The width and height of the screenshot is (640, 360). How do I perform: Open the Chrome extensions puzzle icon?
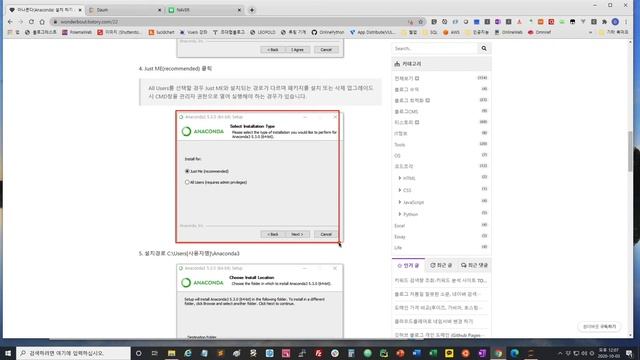tap(604, 22)
